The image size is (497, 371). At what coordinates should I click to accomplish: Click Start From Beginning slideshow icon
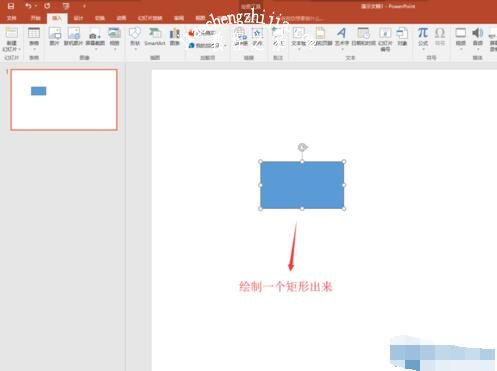pos(66,6)
